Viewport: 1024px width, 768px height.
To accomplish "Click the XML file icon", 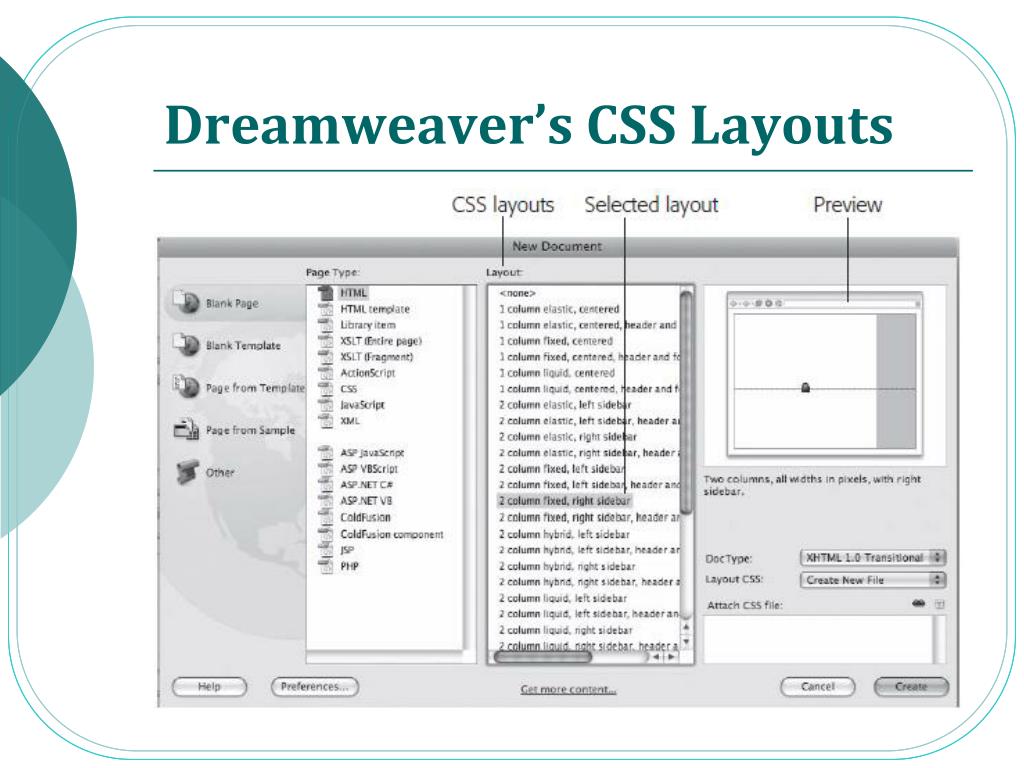I will click(x=325, y=421).
